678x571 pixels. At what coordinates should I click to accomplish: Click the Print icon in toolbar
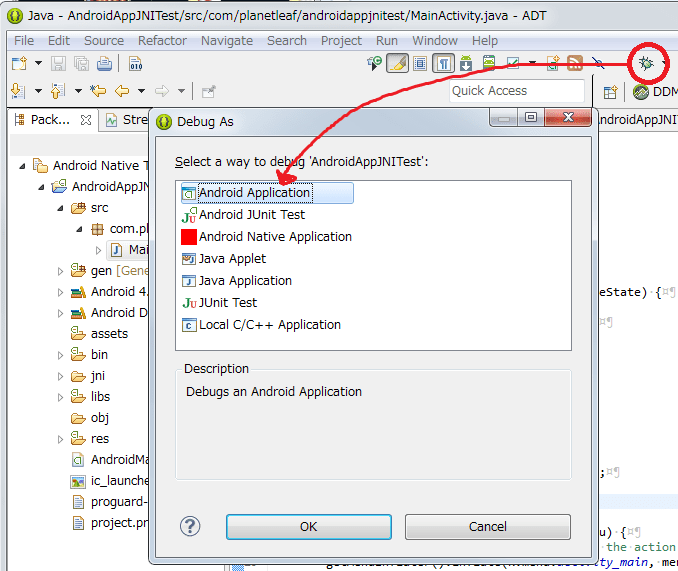pos(104,64)
